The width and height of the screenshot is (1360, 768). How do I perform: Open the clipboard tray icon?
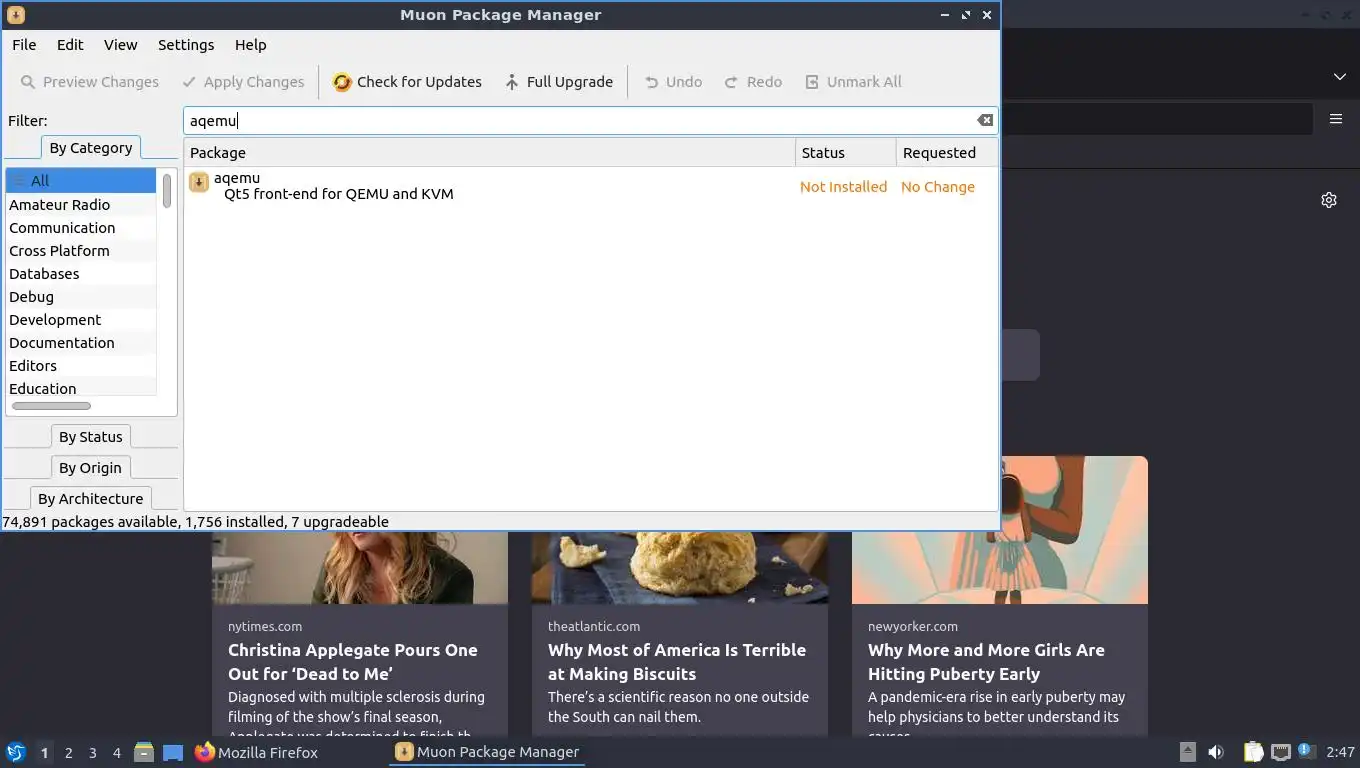pyautogui.click(x=1253, y=752)
